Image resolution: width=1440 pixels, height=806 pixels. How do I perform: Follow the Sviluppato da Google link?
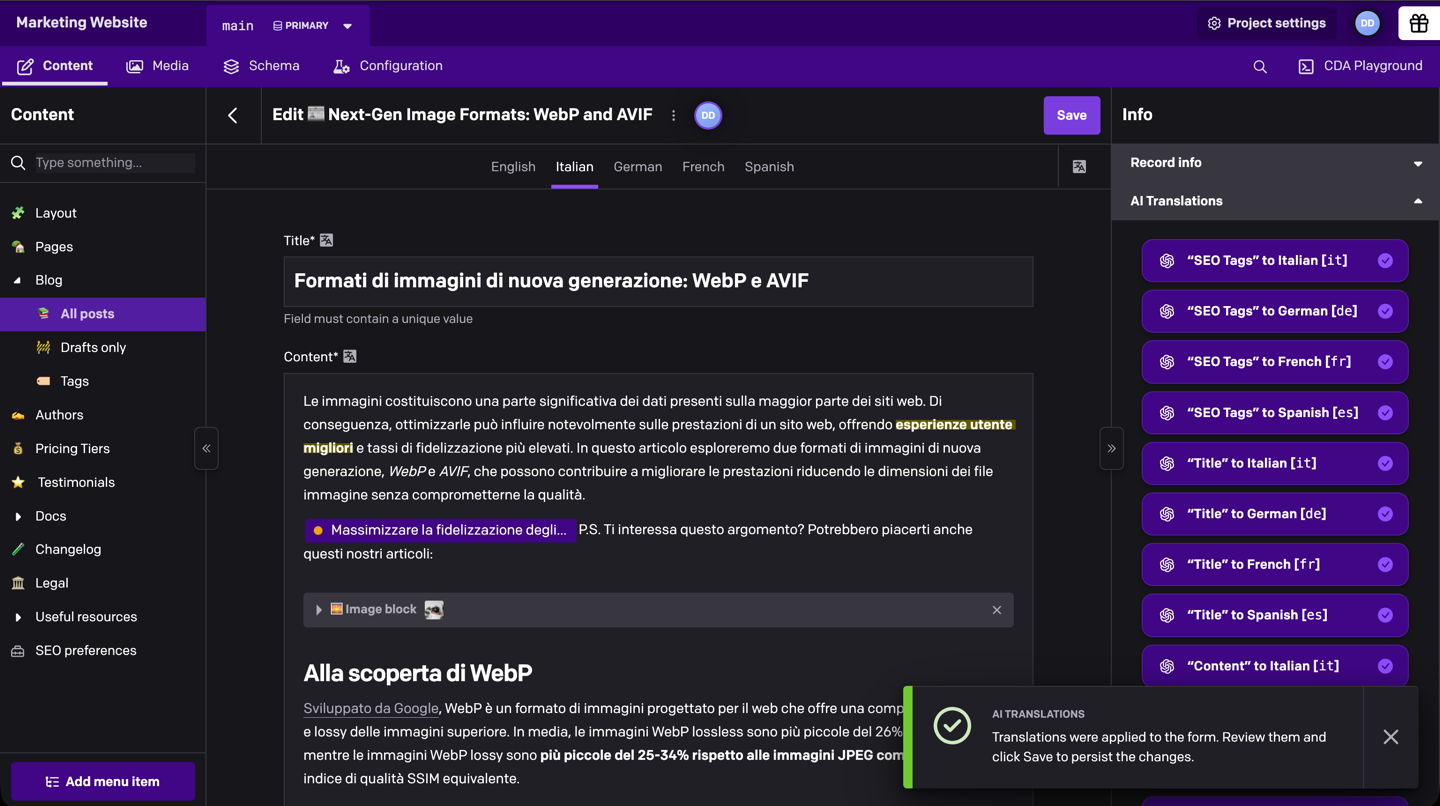(371, 708)
